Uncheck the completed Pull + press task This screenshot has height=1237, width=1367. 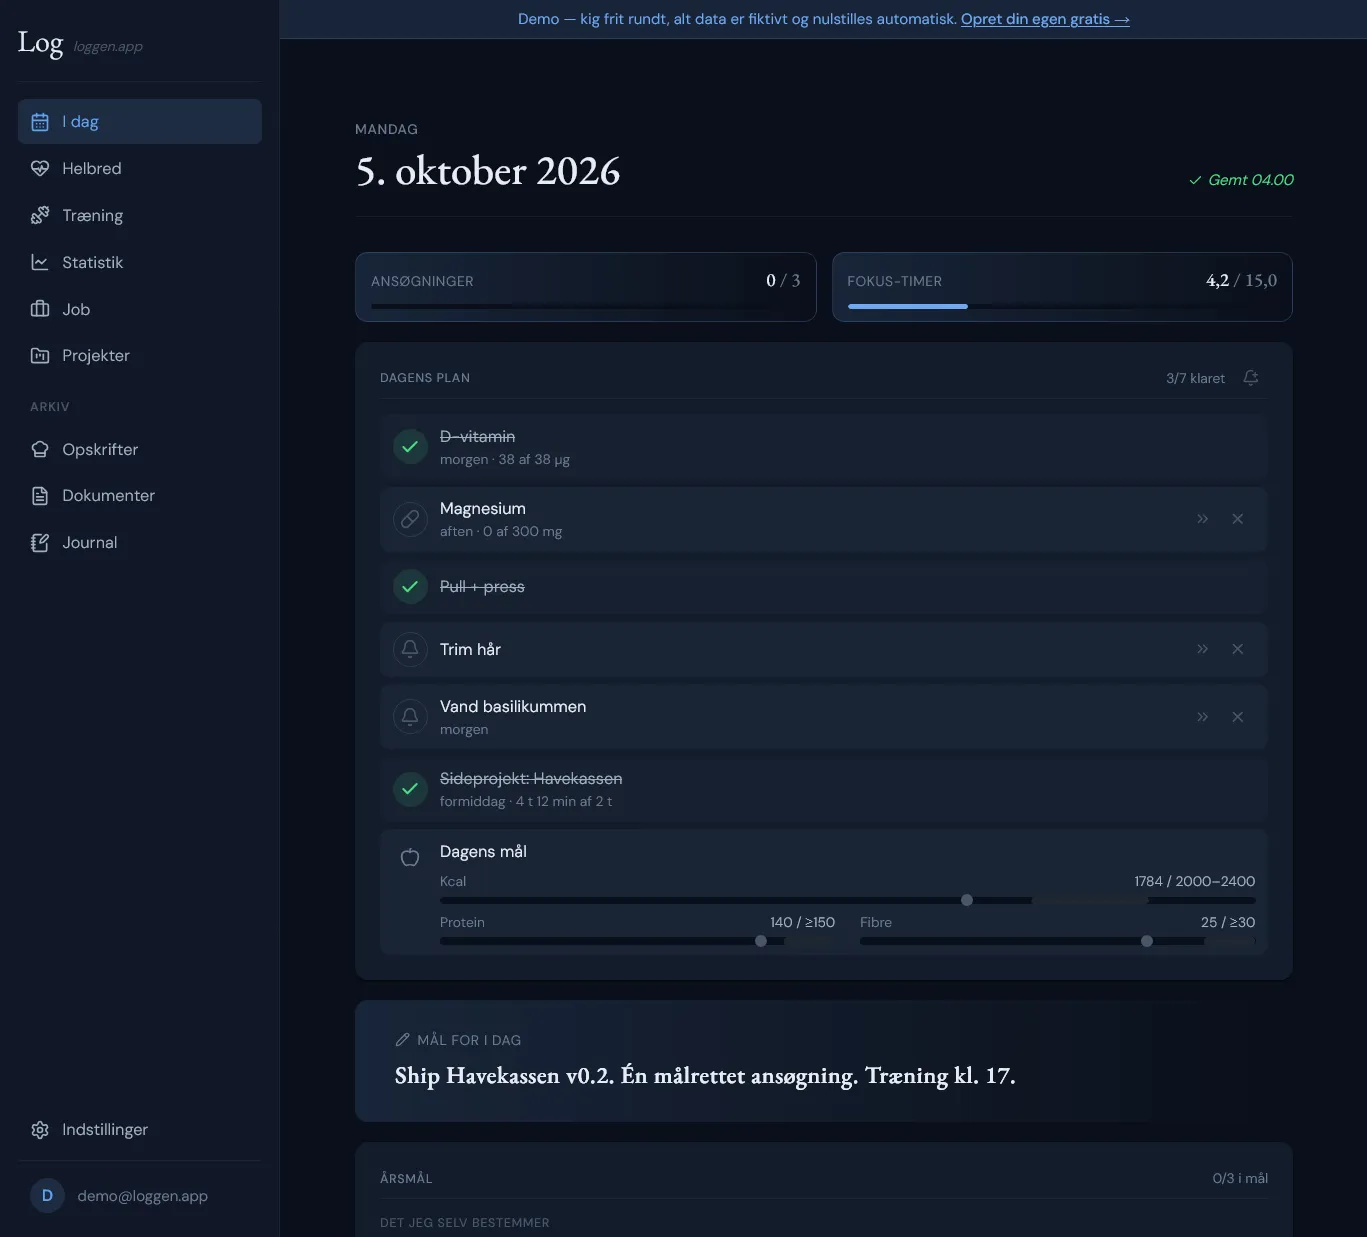(x=410, y=587)
